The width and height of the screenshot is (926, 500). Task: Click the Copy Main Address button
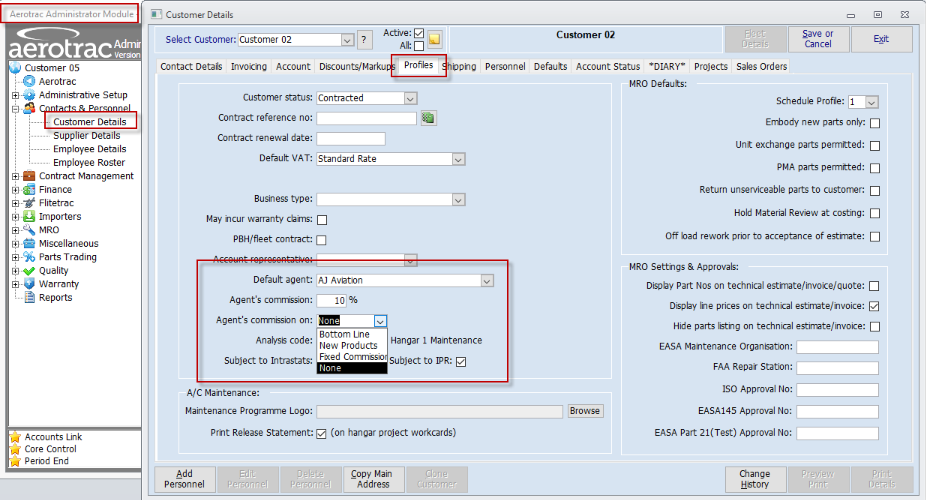click(373, 479)
